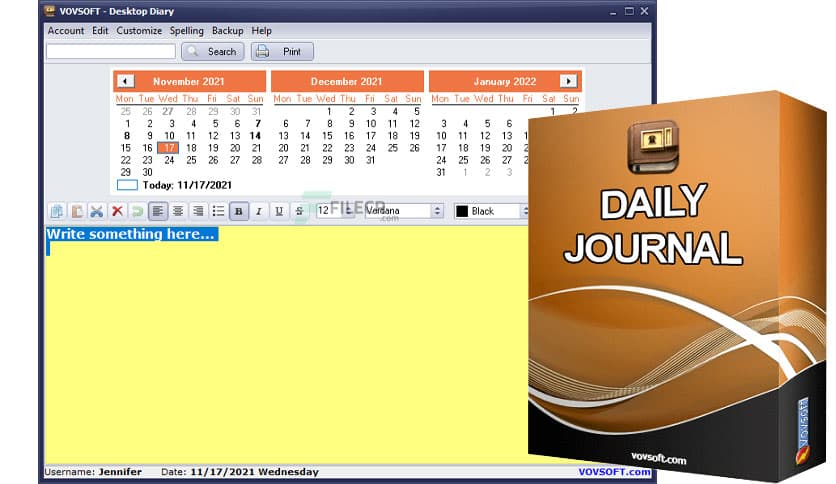836x484 pixels.
Task: Select December 31 in calendar
Action: click(371, 160)
